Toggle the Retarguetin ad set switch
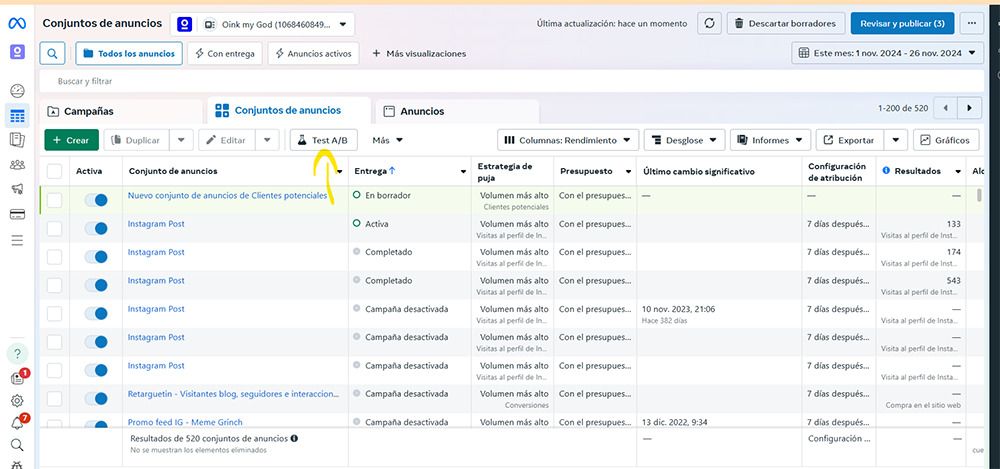 click(96, 399)
